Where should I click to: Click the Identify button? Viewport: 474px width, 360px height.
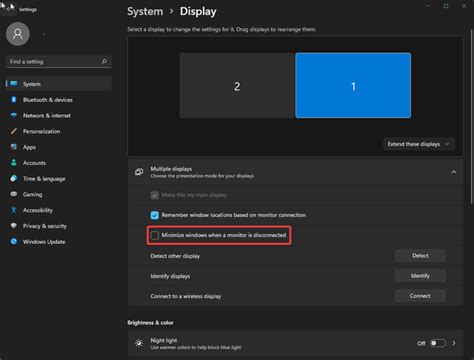pos(420,276)
